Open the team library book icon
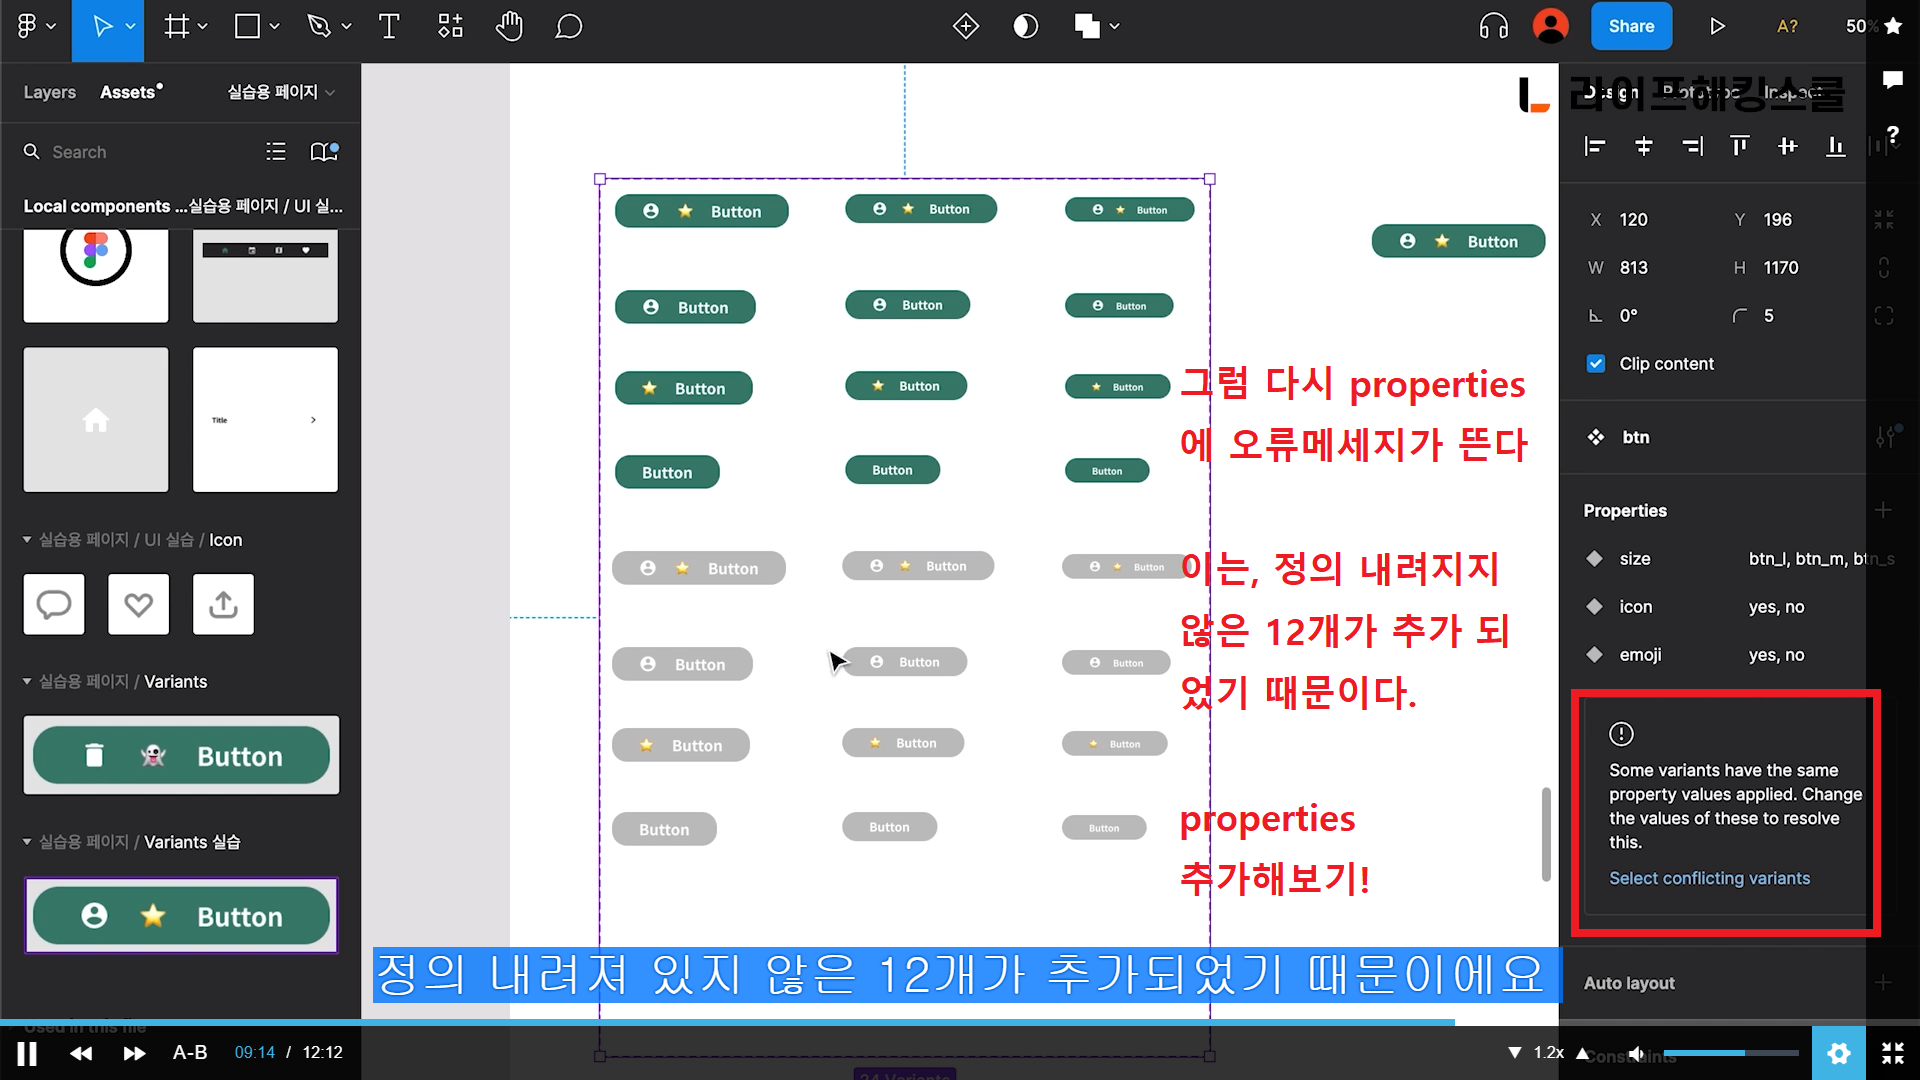This screenshot has height=1080, width=1920. pos(323,151)
